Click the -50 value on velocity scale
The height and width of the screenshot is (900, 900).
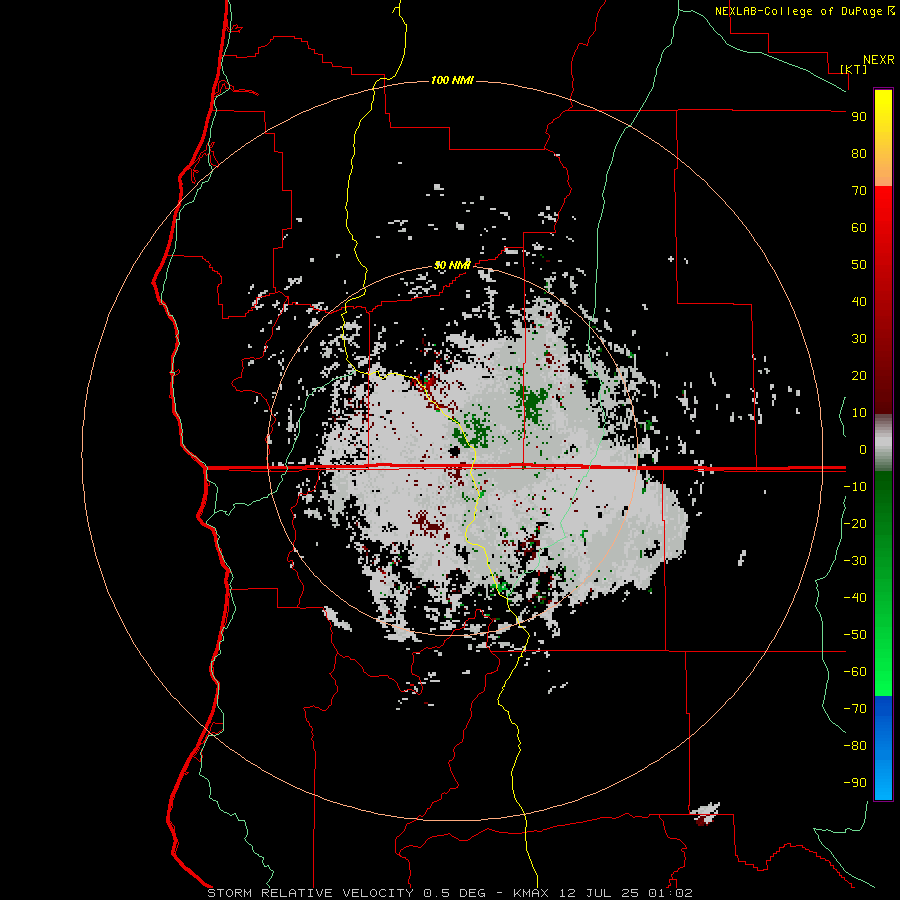pyautogui.click(x=855, y=635)
